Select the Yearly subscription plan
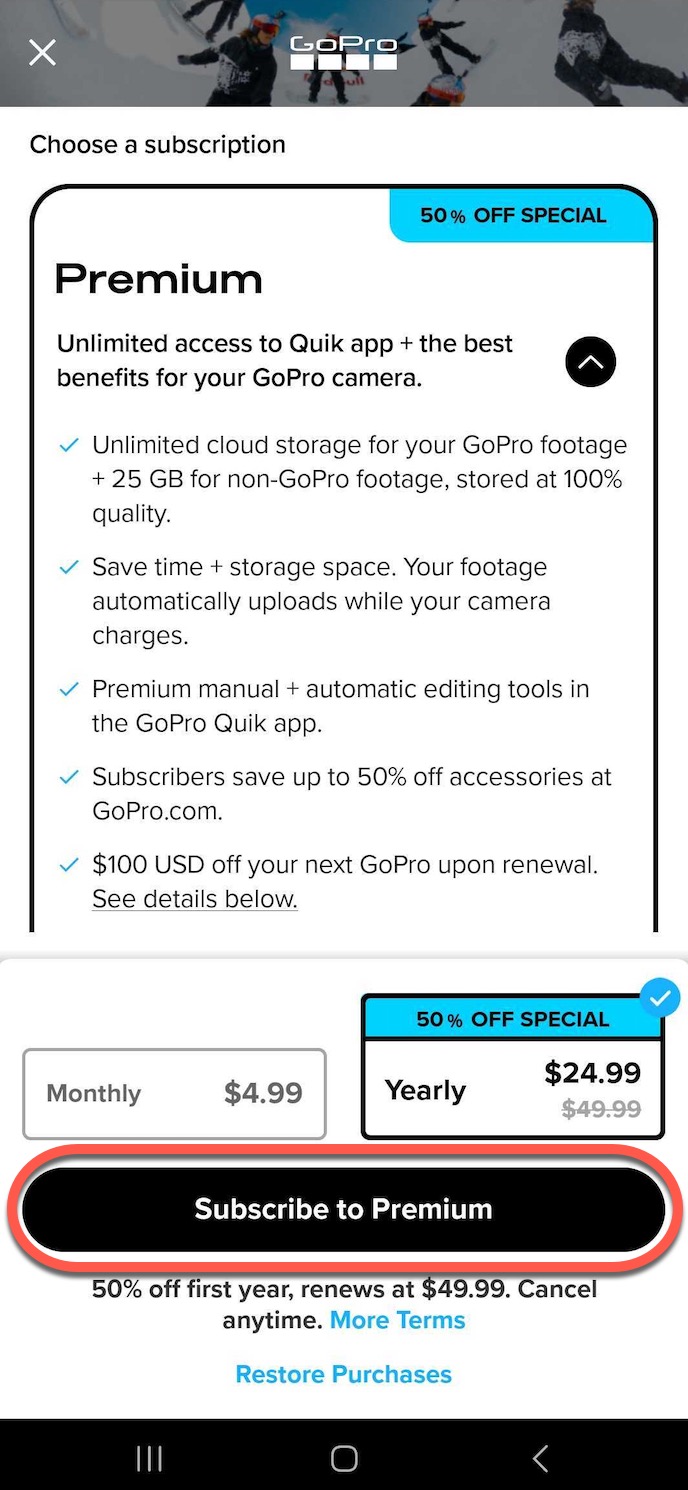 coord(512,1090)
